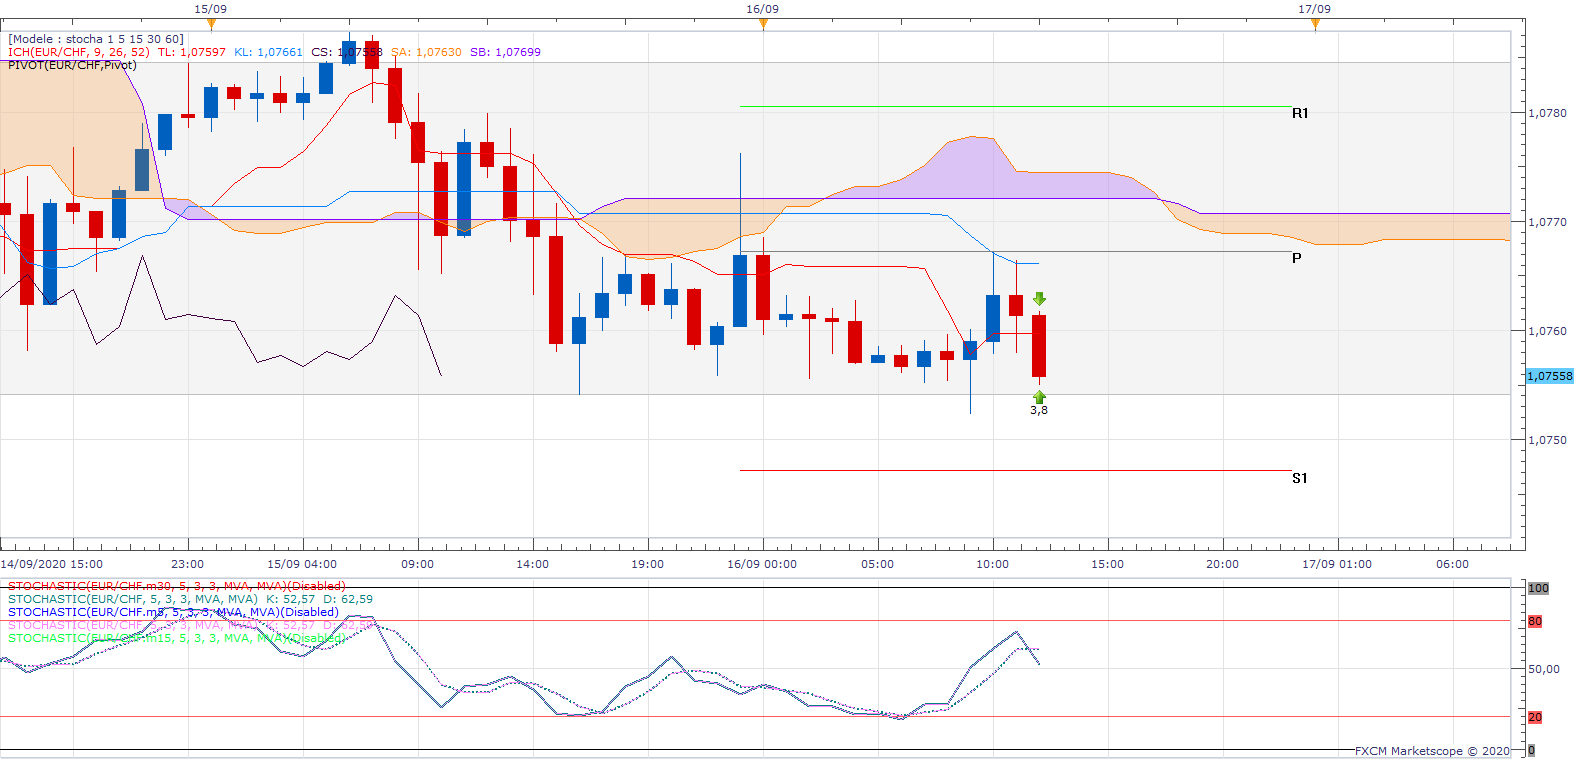Click the 100 level on the stochastic scale
This screenshot has width=1583, height=760.
(1538, 588)
